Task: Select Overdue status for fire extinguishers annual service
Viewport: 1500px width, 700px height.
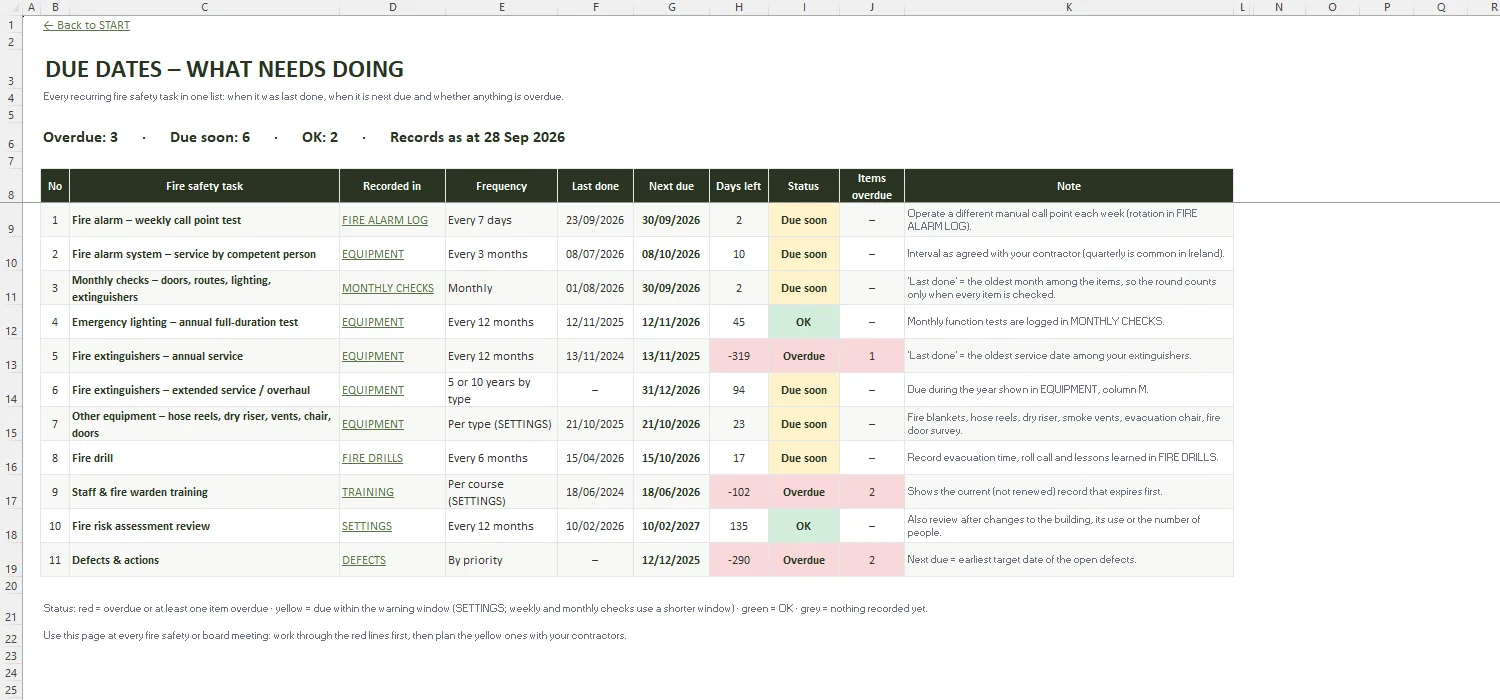Action: (x=803, y=356)
